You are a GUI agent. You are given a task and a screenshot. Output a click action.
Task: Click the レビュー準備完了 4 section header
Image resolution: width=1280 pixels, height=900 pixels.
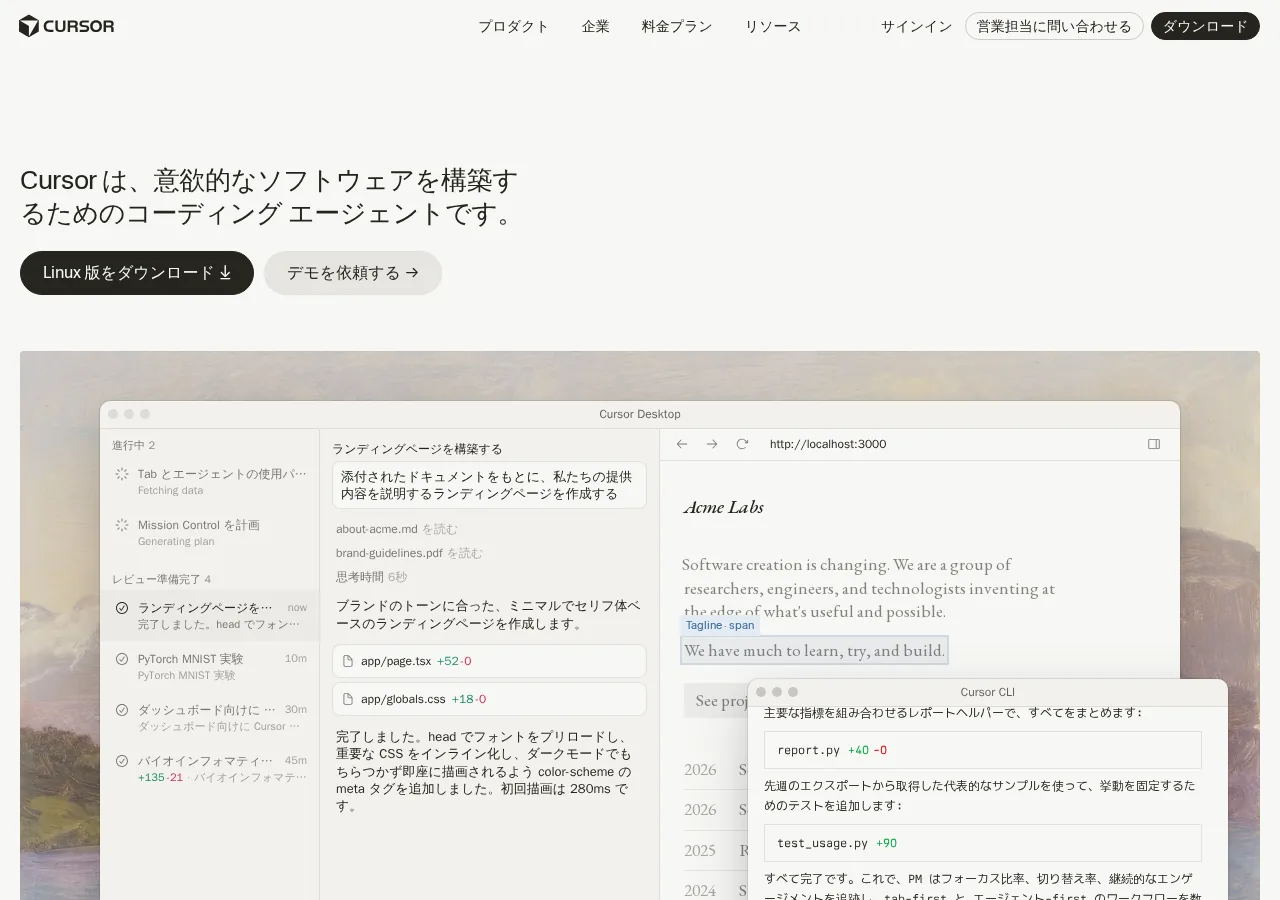(x=162, y=579)
